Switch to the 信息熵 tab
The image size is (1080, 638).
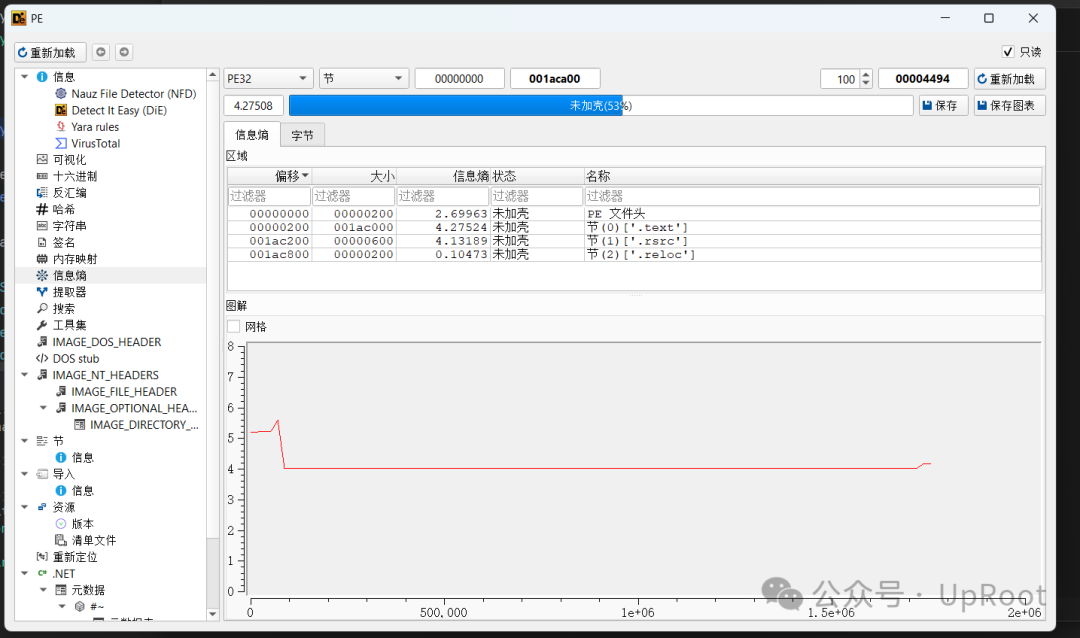(252, 134)
